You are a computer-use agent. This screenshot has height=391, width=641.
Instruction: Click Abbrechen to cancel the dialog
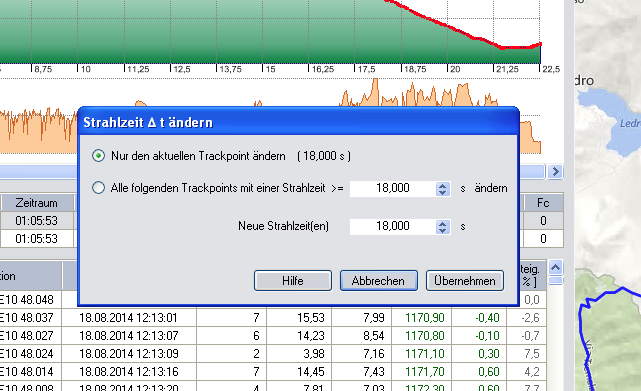pyautogui.click(x=379, y=281)
